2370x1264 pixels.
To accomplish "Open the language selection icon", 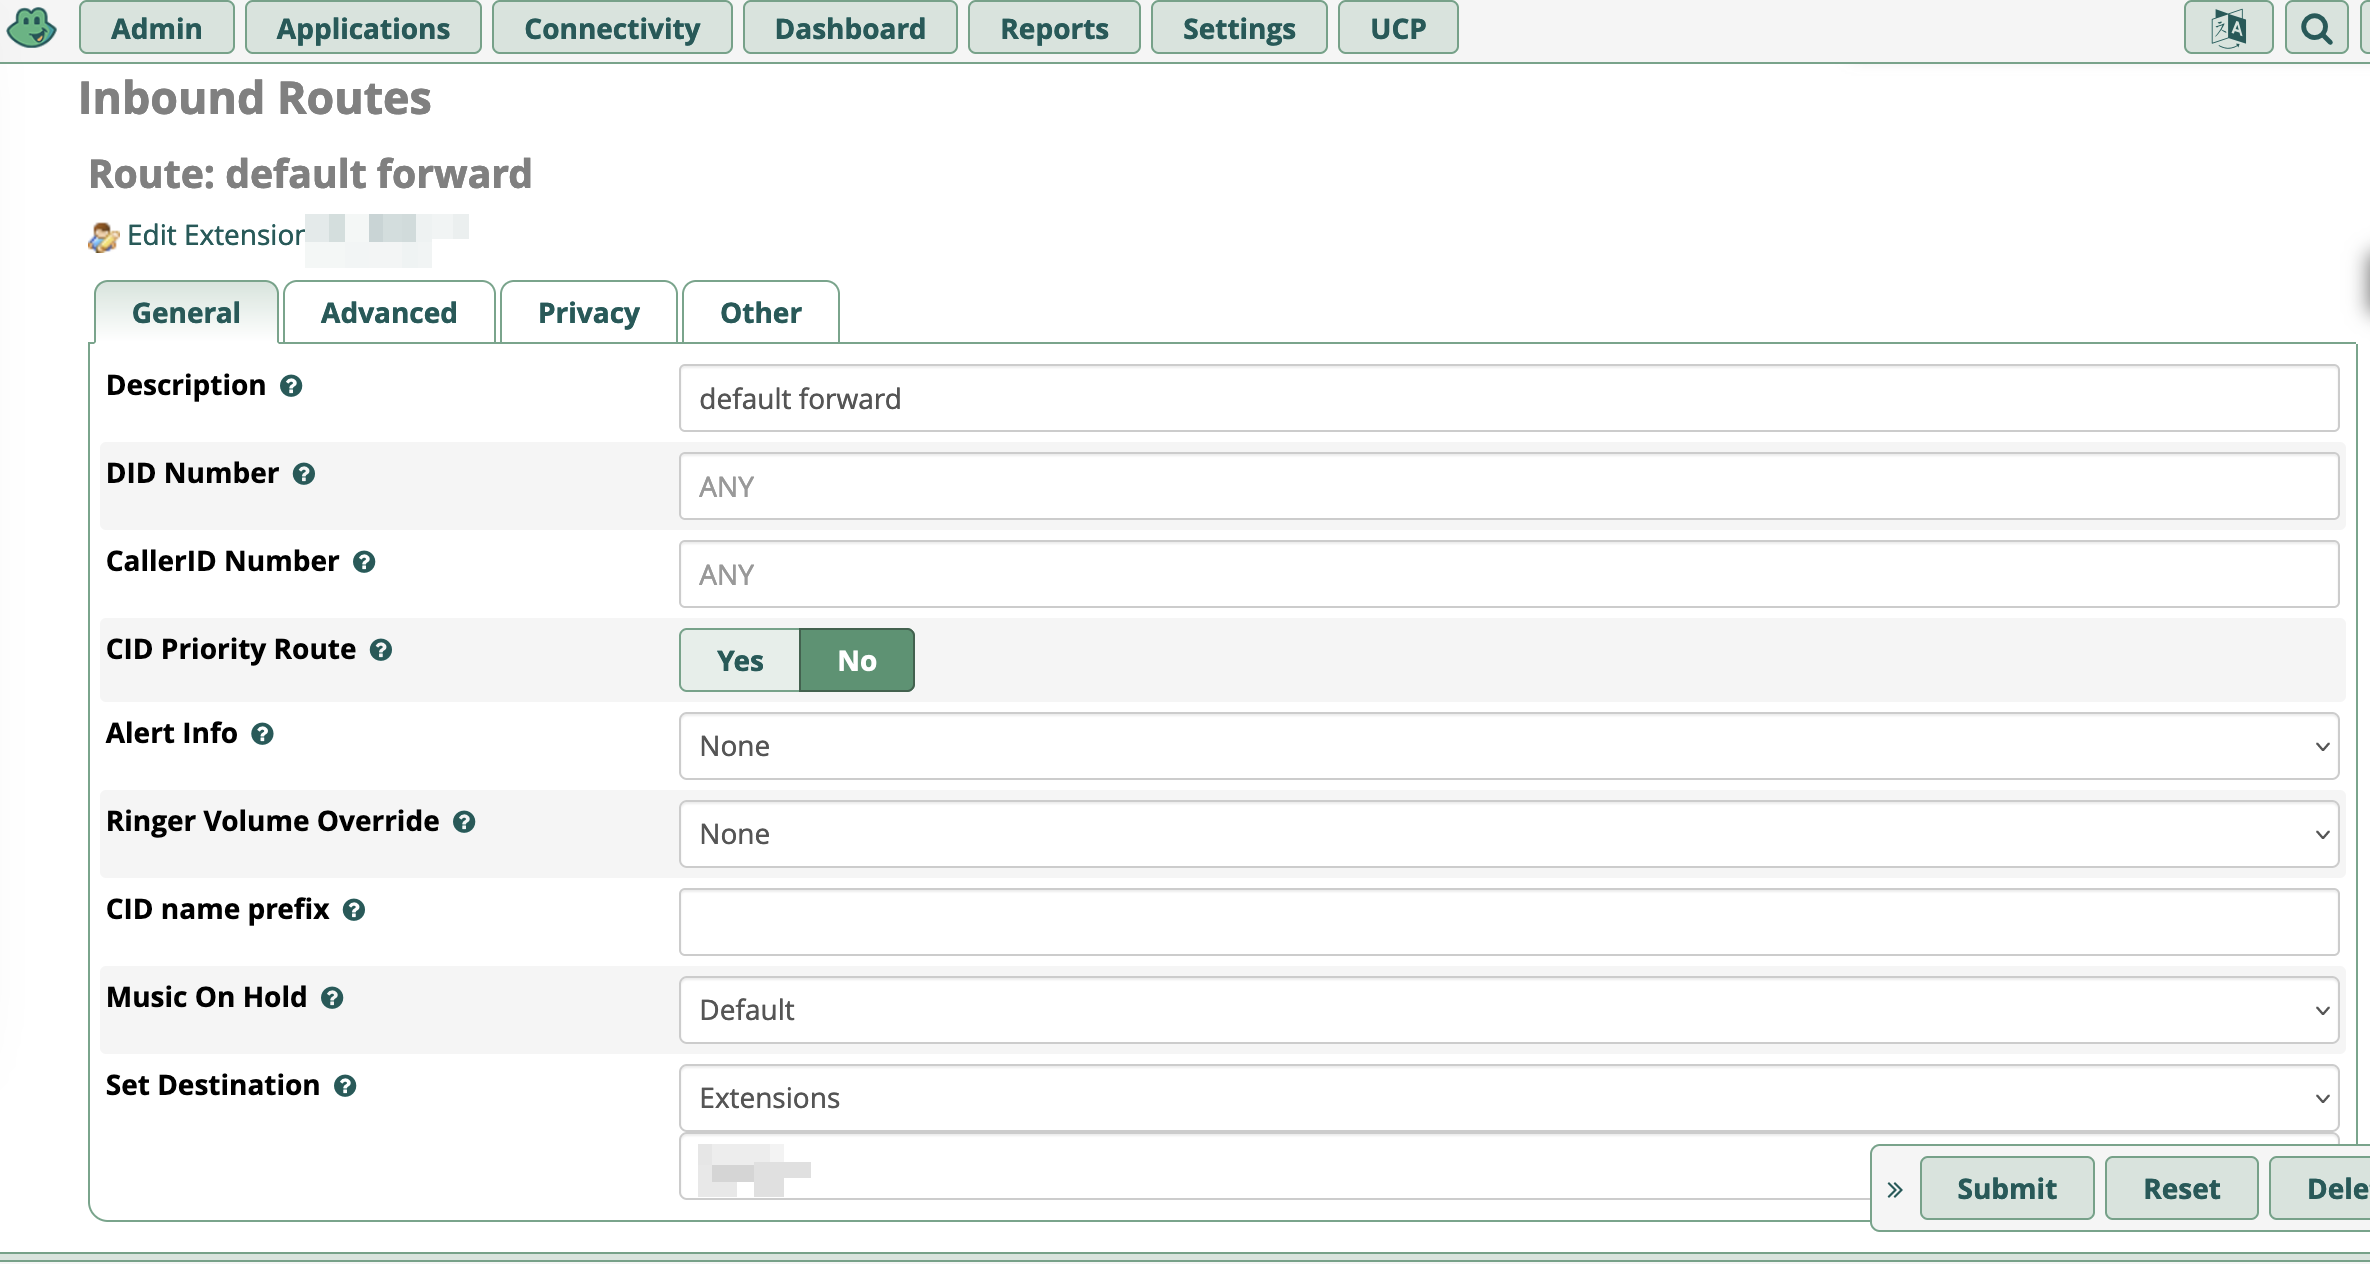I will coord(2227,27).
